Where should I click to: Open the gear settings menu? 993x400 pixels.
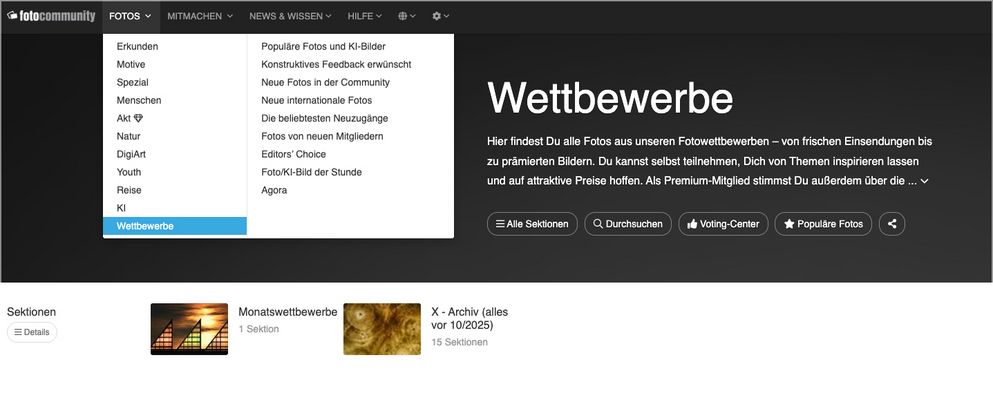click(440, 16)
